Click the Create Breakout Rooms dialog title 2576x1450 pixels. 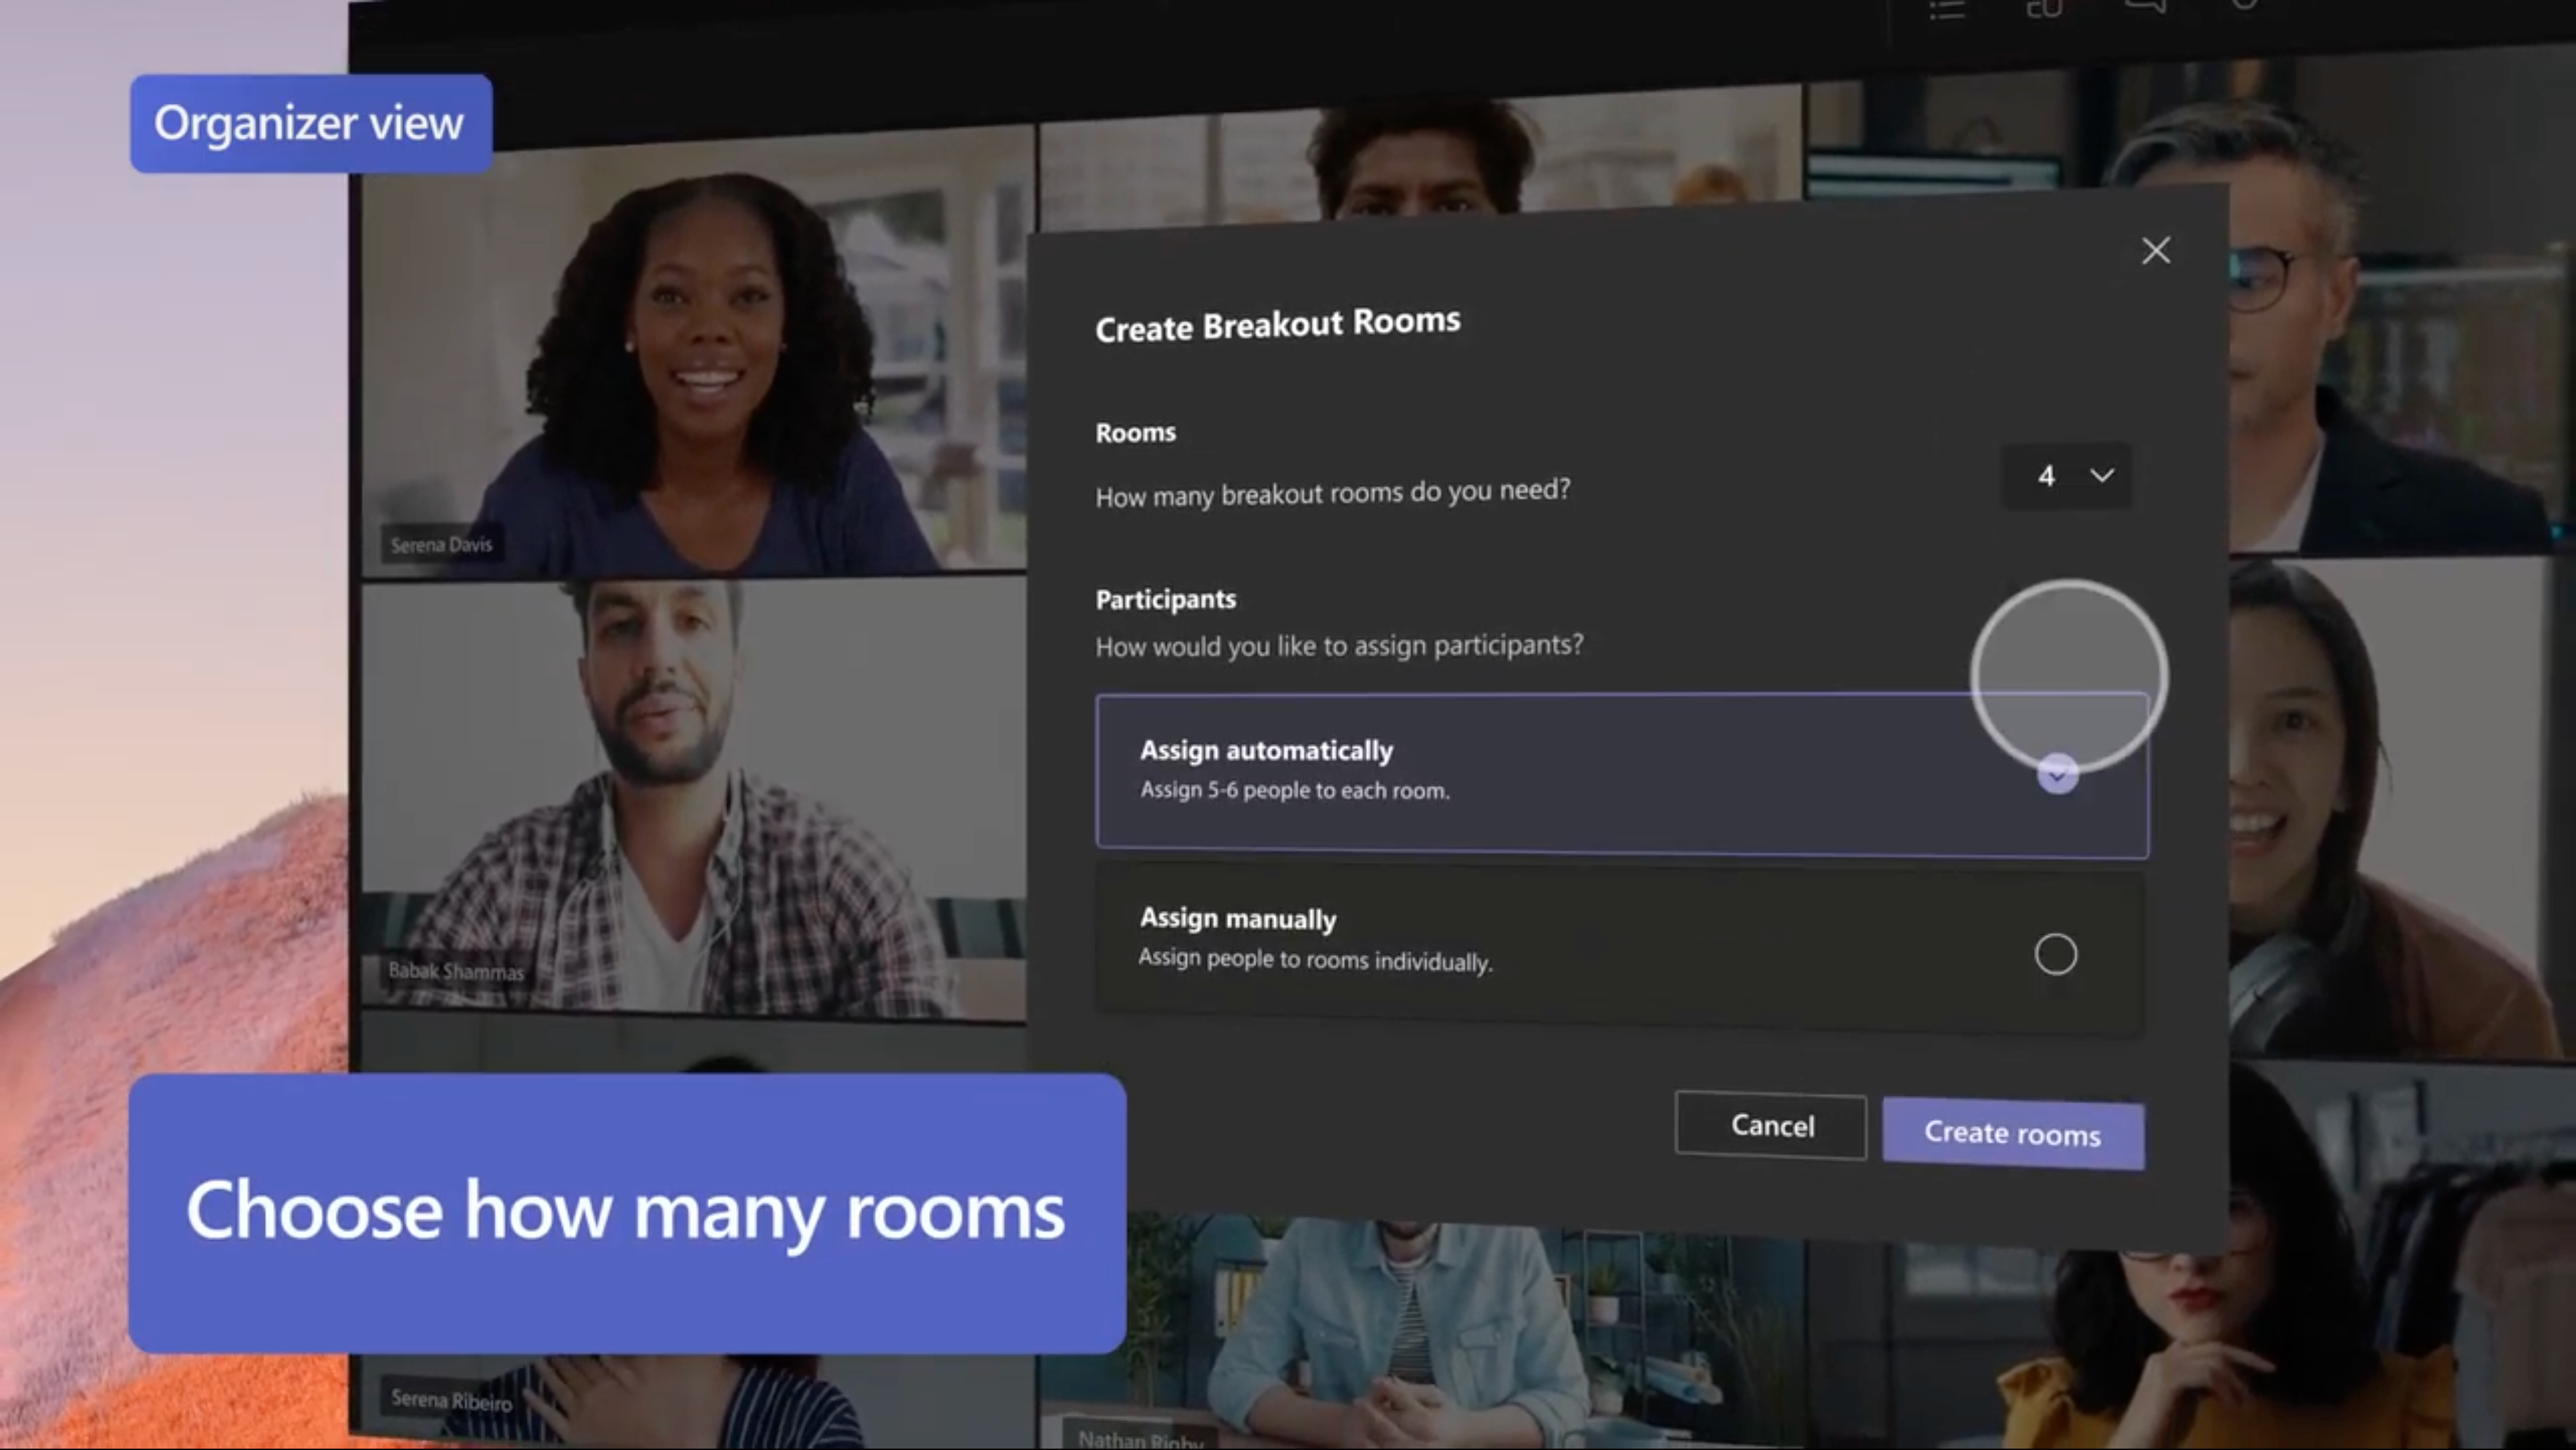tap(1277, 324)
